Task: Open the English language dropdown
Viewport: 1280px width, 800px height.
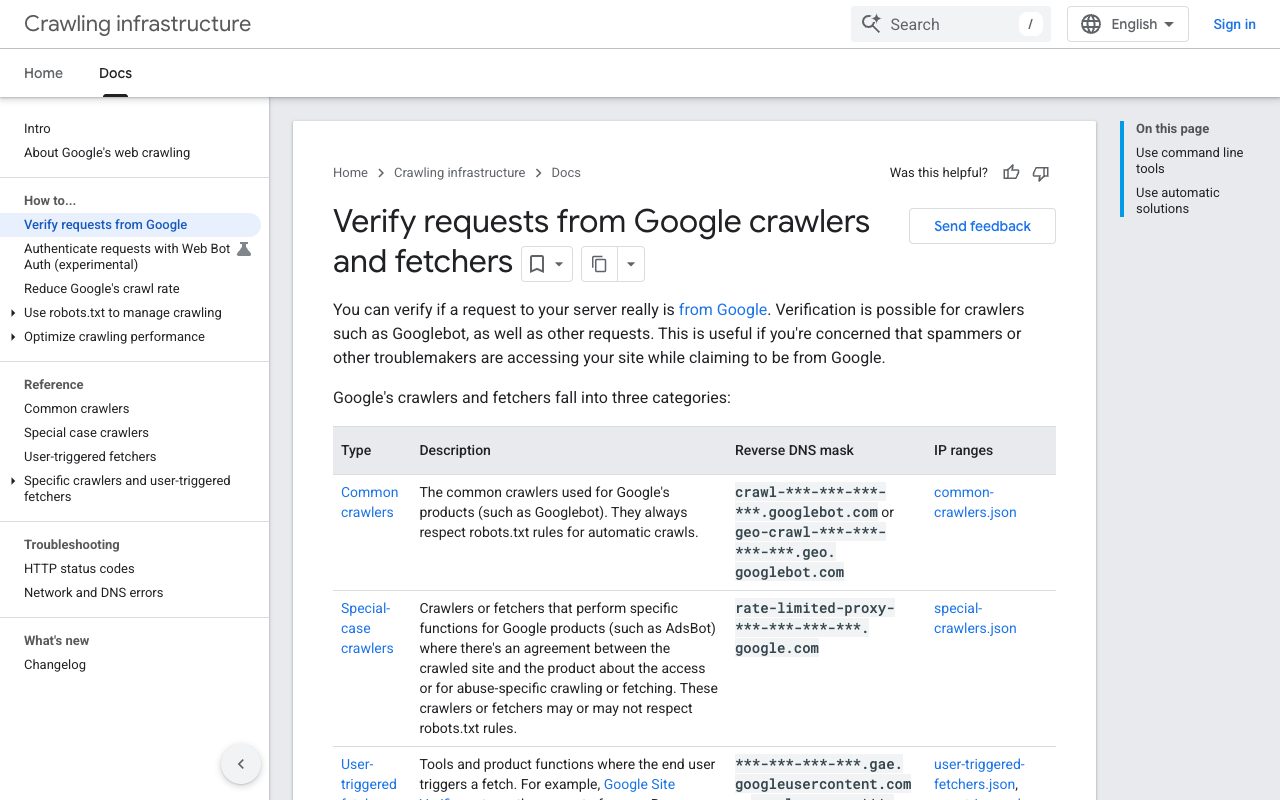Action: [1128, 24]
